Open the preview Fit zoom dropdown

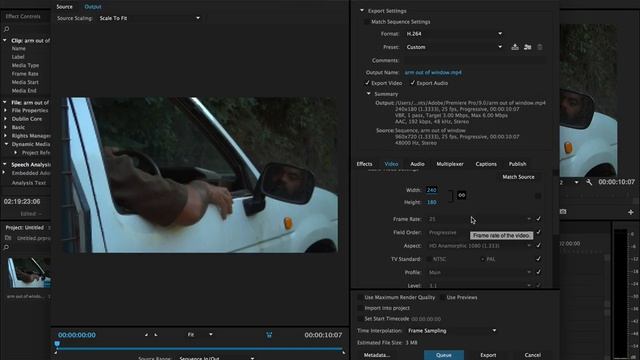coord(200,335)
